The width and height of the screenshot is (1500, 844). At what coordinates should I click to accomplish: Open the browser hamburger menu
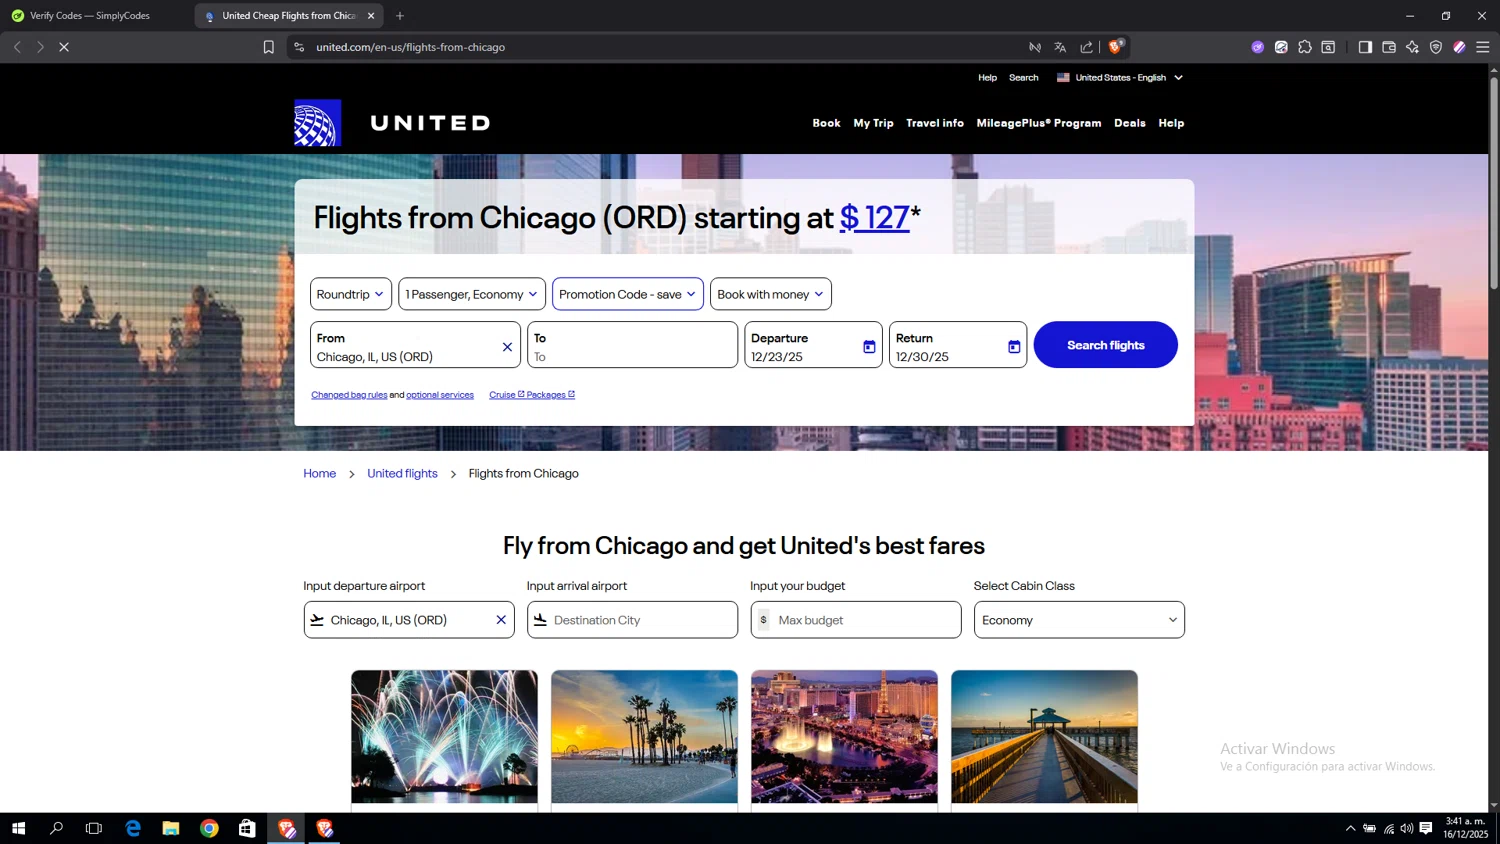tap(1483, 47)
